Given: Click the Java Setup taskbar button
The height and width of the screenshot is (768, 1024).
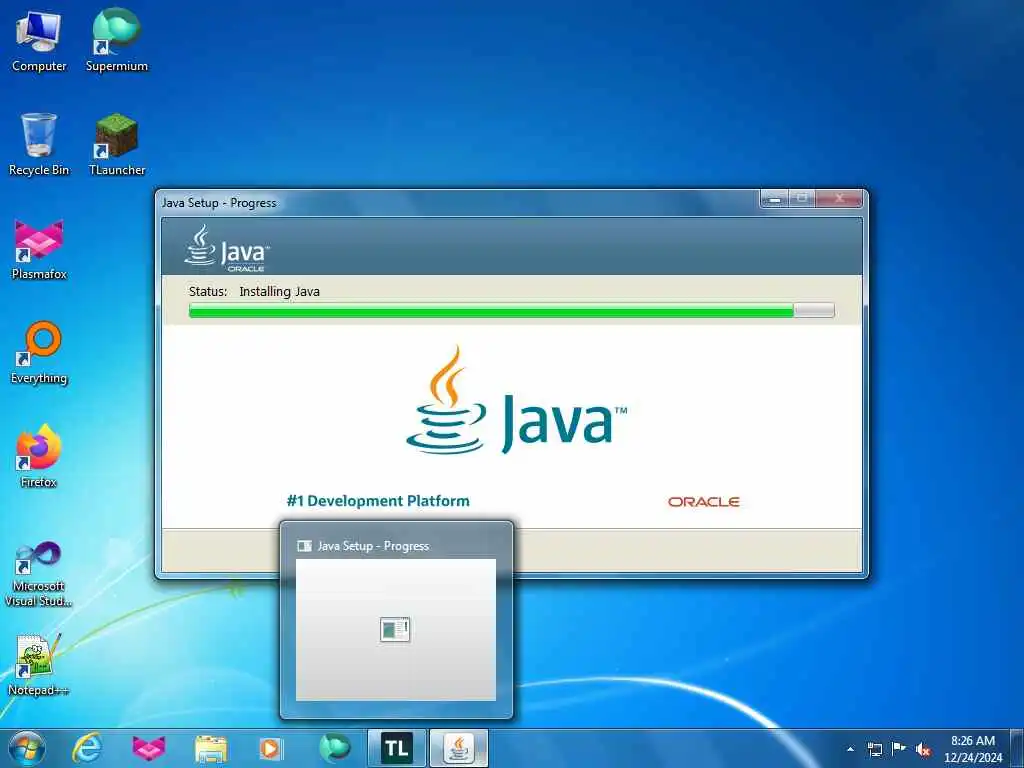Looking at the screenshot, I should pyautogui.click(x=458, y=748).
